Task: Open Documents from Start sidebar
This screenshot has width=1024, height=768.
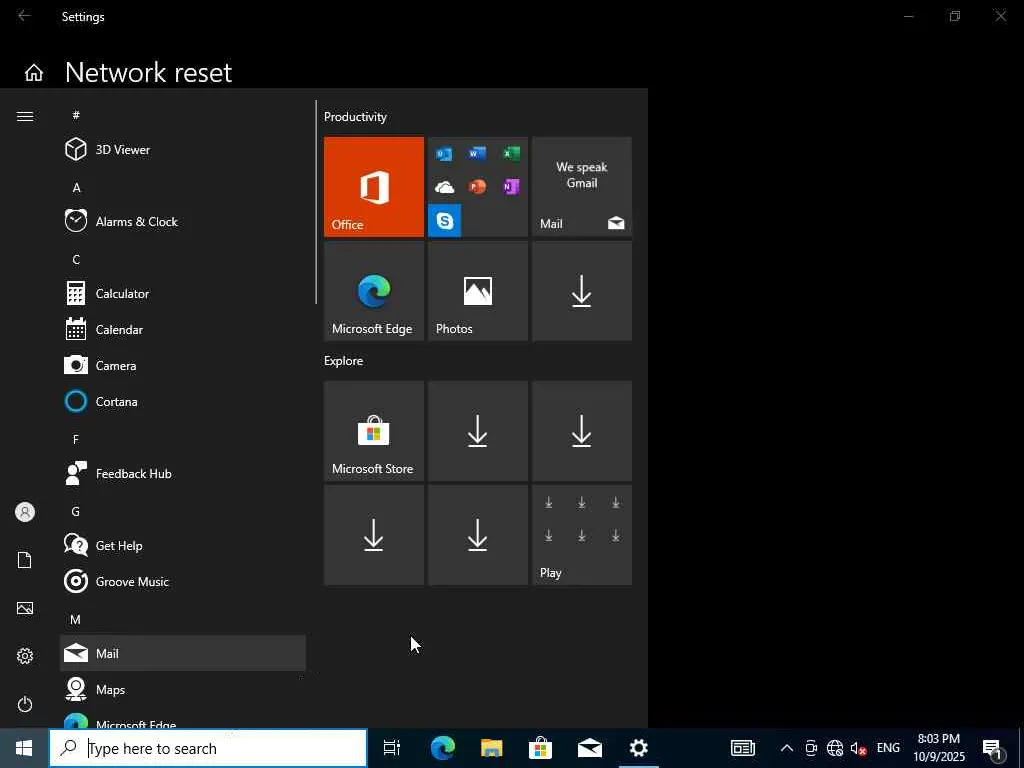Action: (x=25, y=560)
